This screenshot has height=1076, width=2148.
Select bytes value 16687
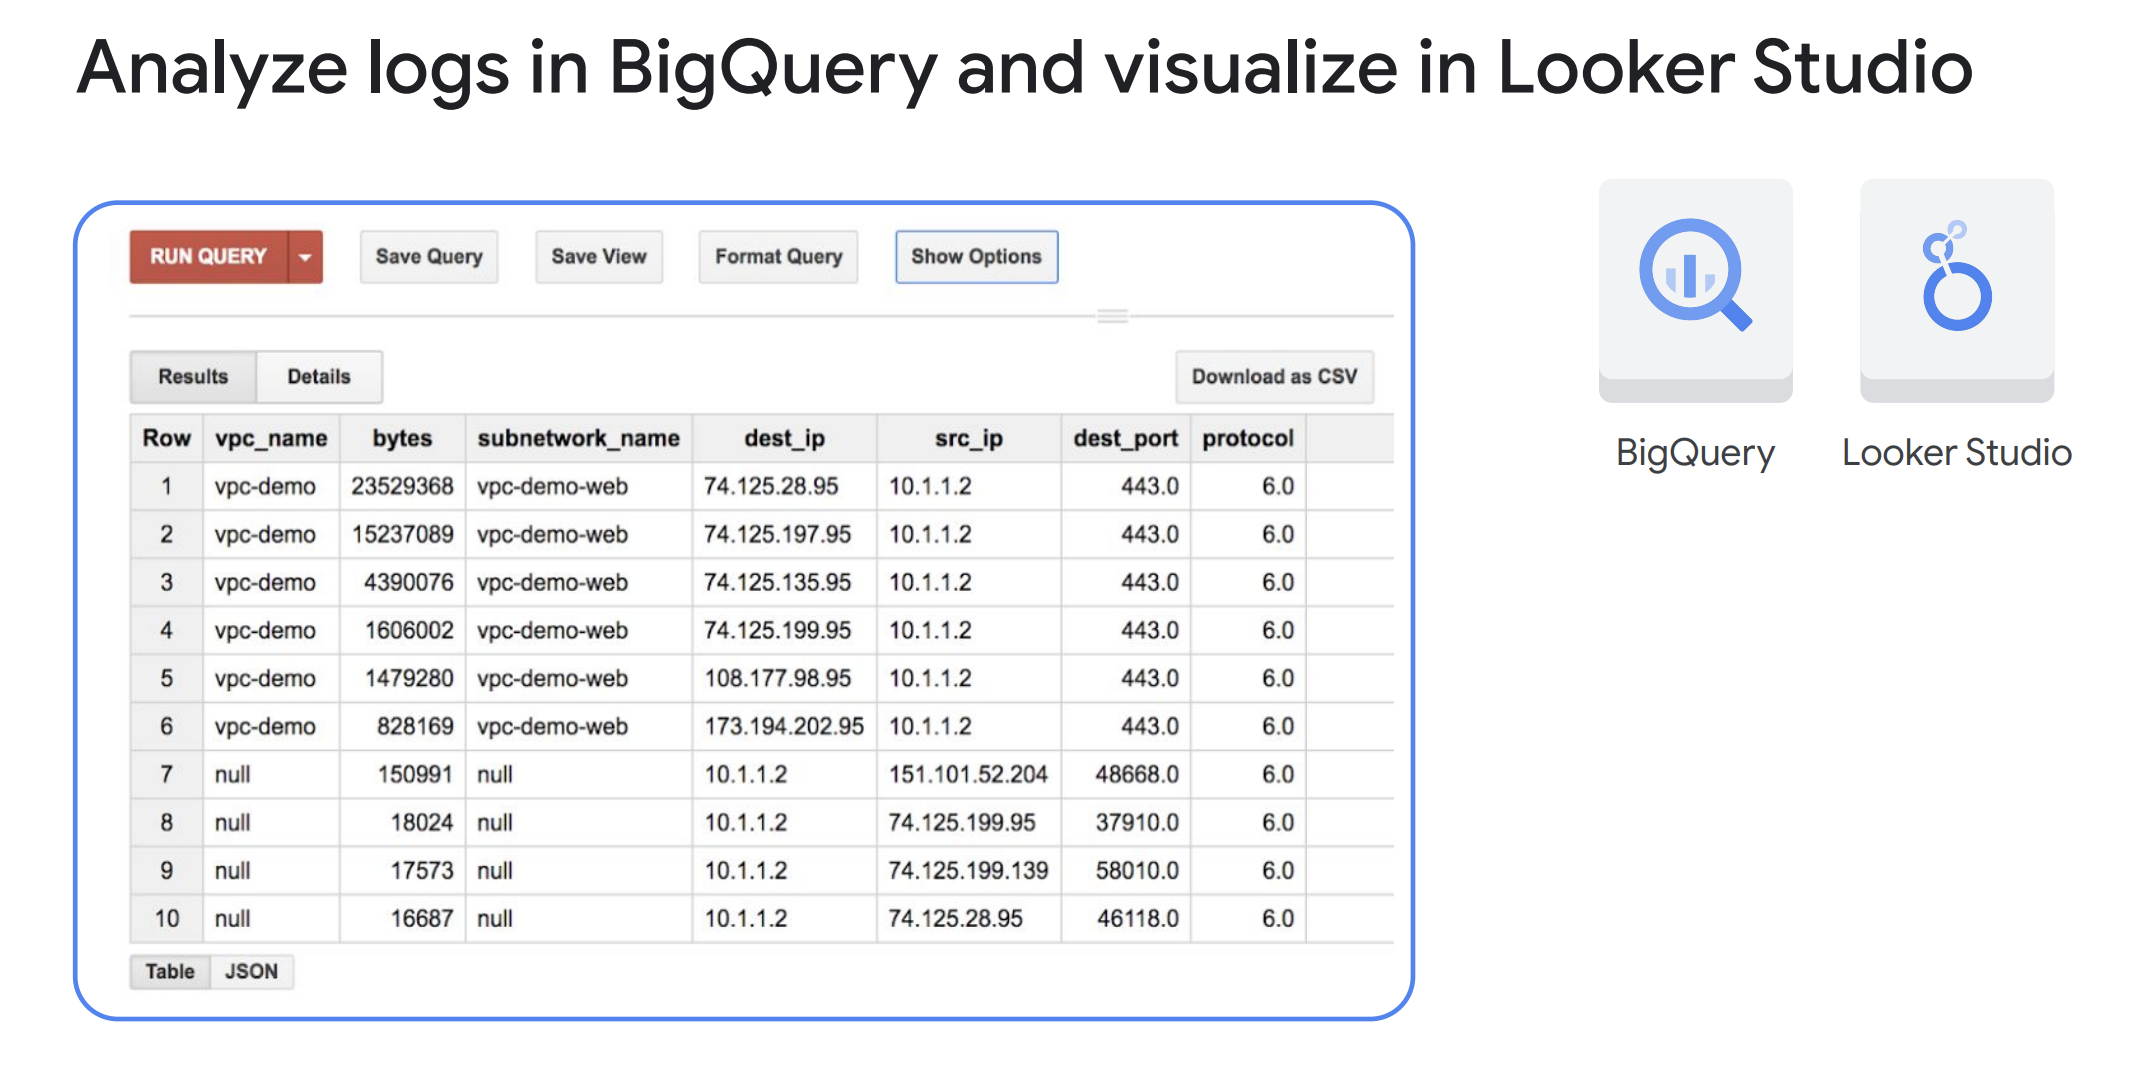click(x=421, y=919)
